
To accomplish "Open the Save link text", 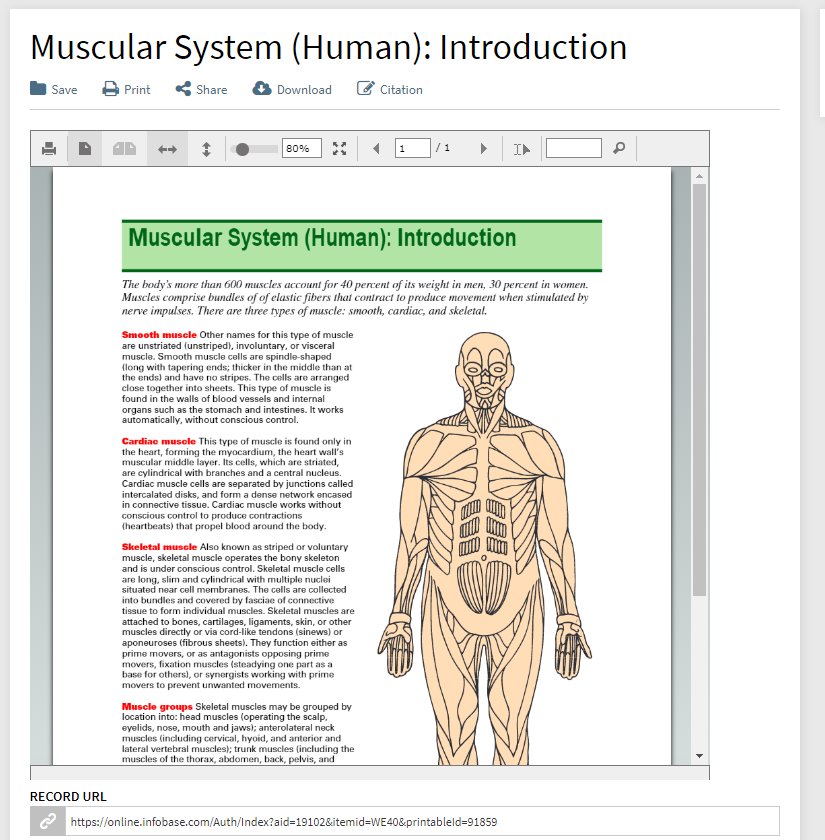I will tap(64, 90).
